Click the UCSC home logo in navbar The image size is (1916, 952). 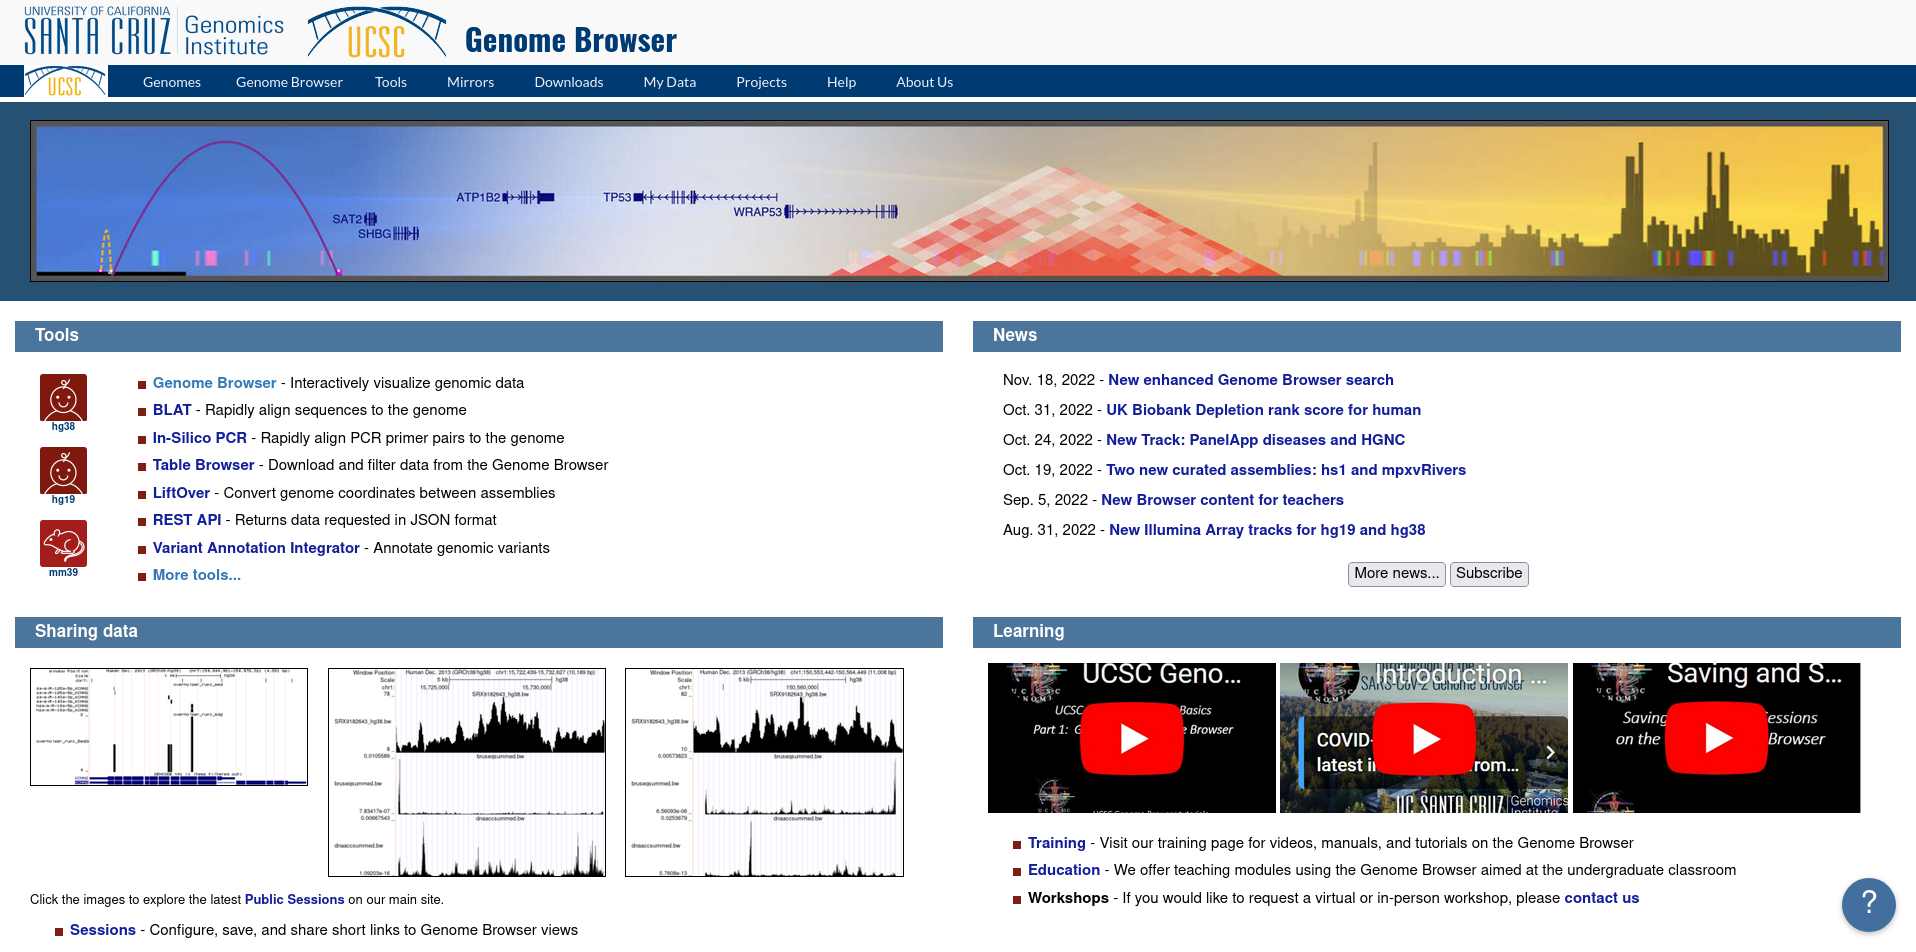pyautogui.click(x=65, y=82)
